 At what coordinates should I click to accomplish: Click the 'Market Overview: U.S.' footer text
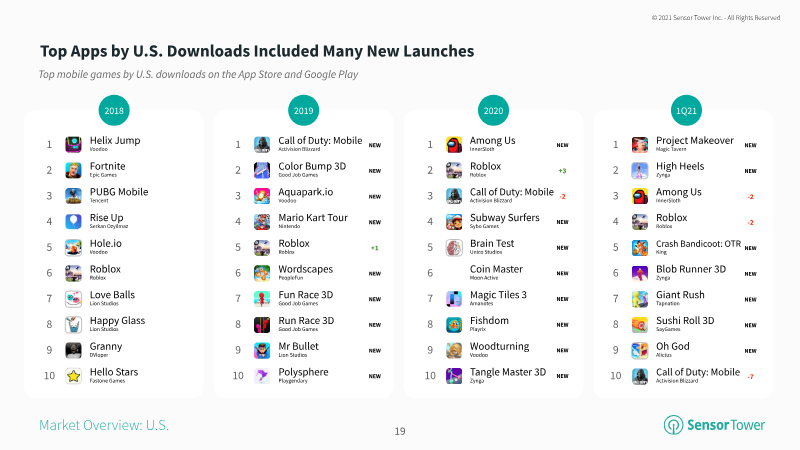tap(104, 425)
